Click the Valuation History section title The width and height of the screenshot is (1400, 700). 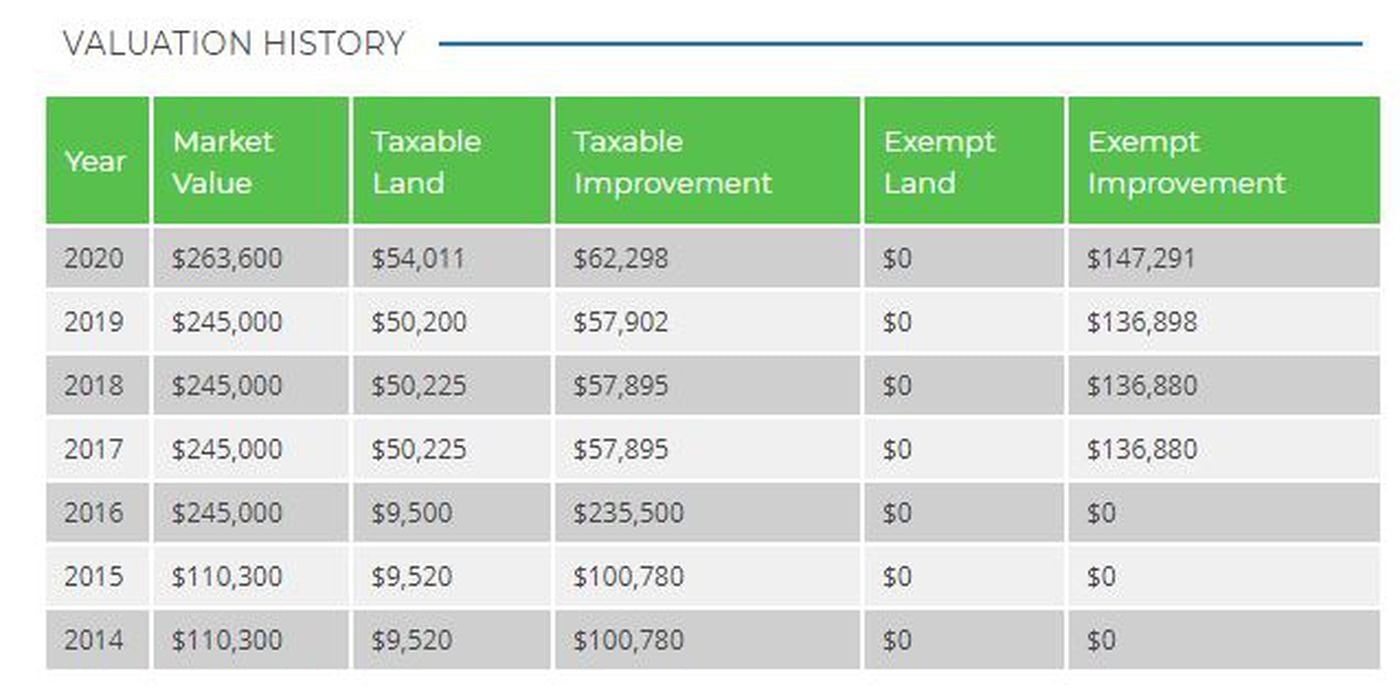[x=234, y=43]
